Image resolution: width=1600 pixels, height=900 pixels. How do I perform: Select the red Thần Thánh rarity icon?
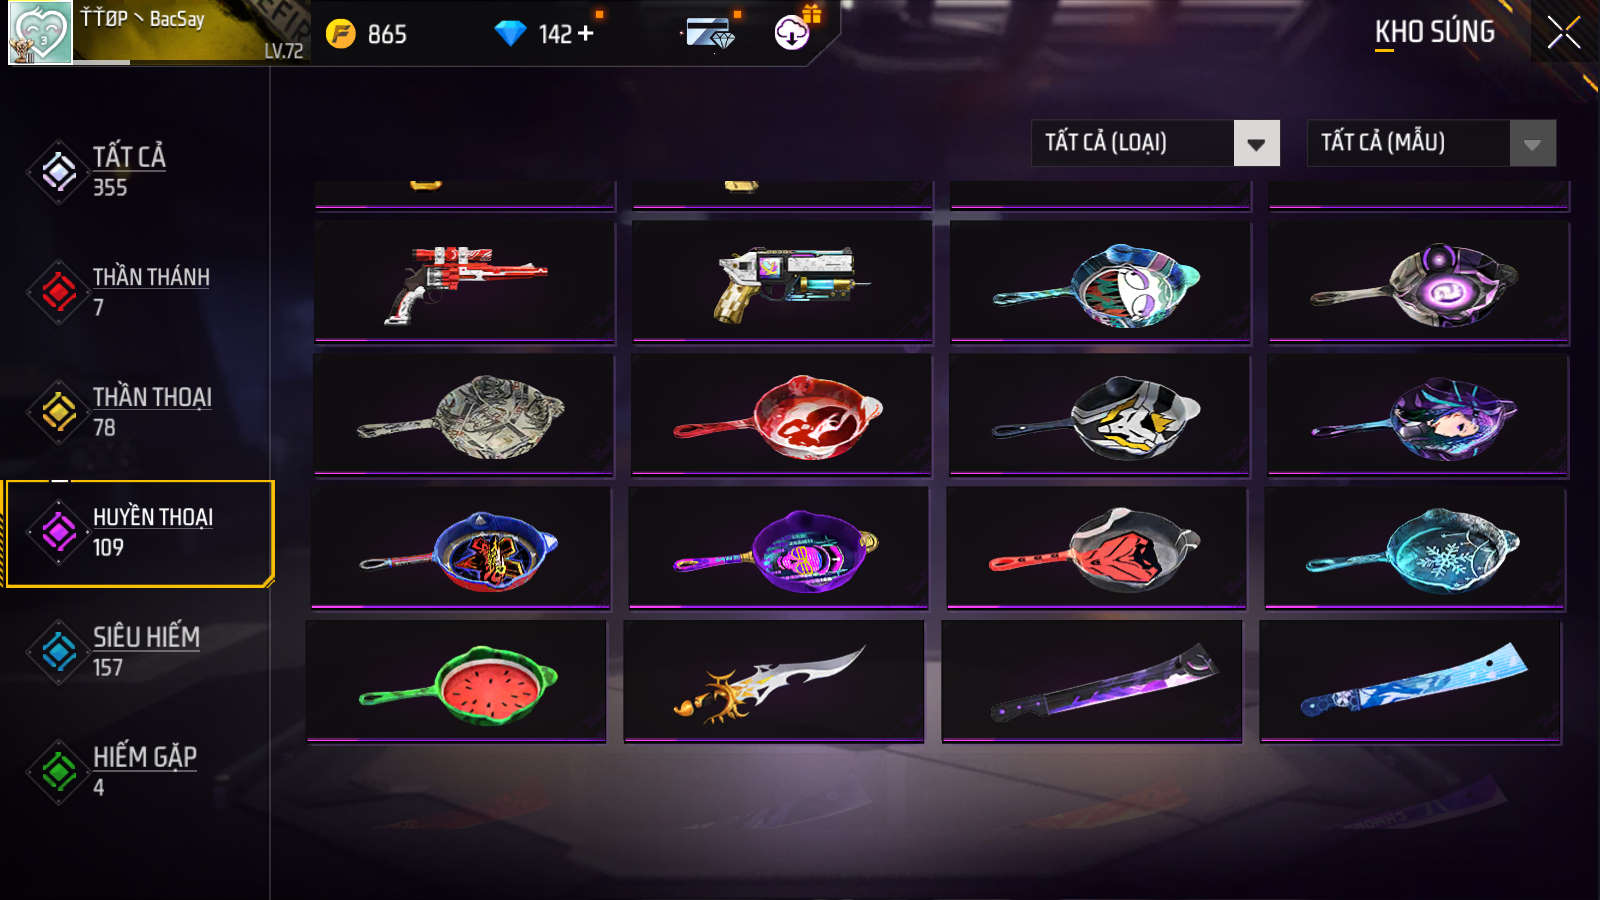59,292
